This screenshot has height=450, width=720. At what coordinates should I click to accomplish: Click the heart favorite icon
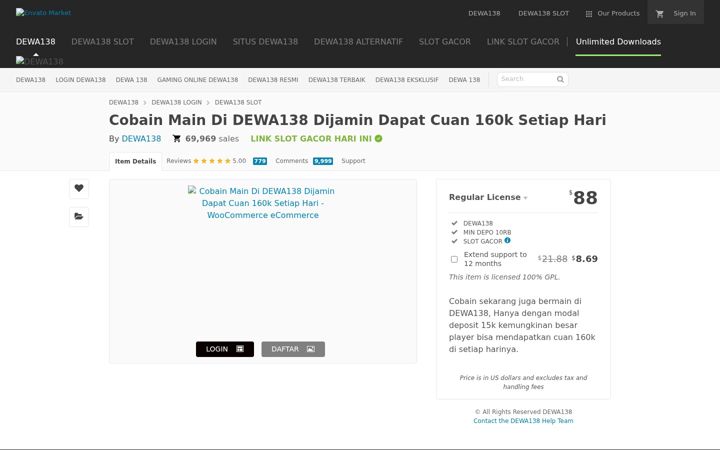click(79, 188)
